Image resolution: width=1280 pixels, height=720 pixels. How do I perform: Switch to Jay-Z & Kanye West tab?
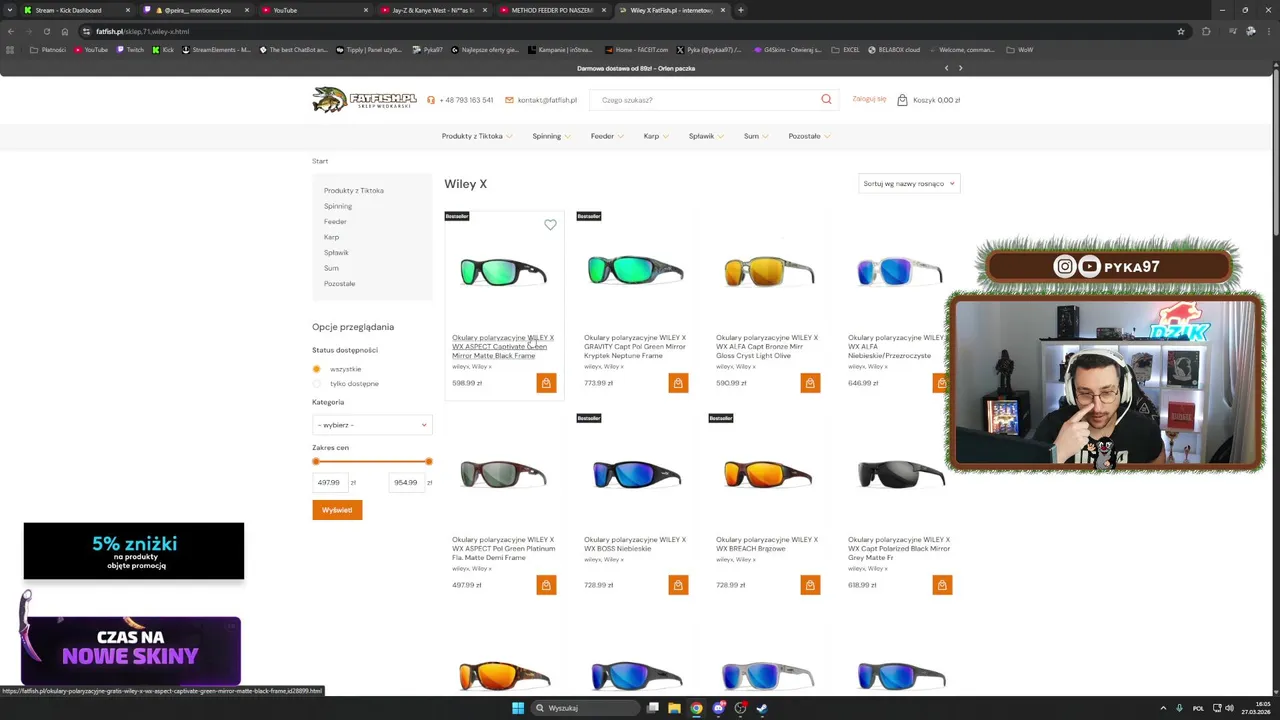[434, 10]
